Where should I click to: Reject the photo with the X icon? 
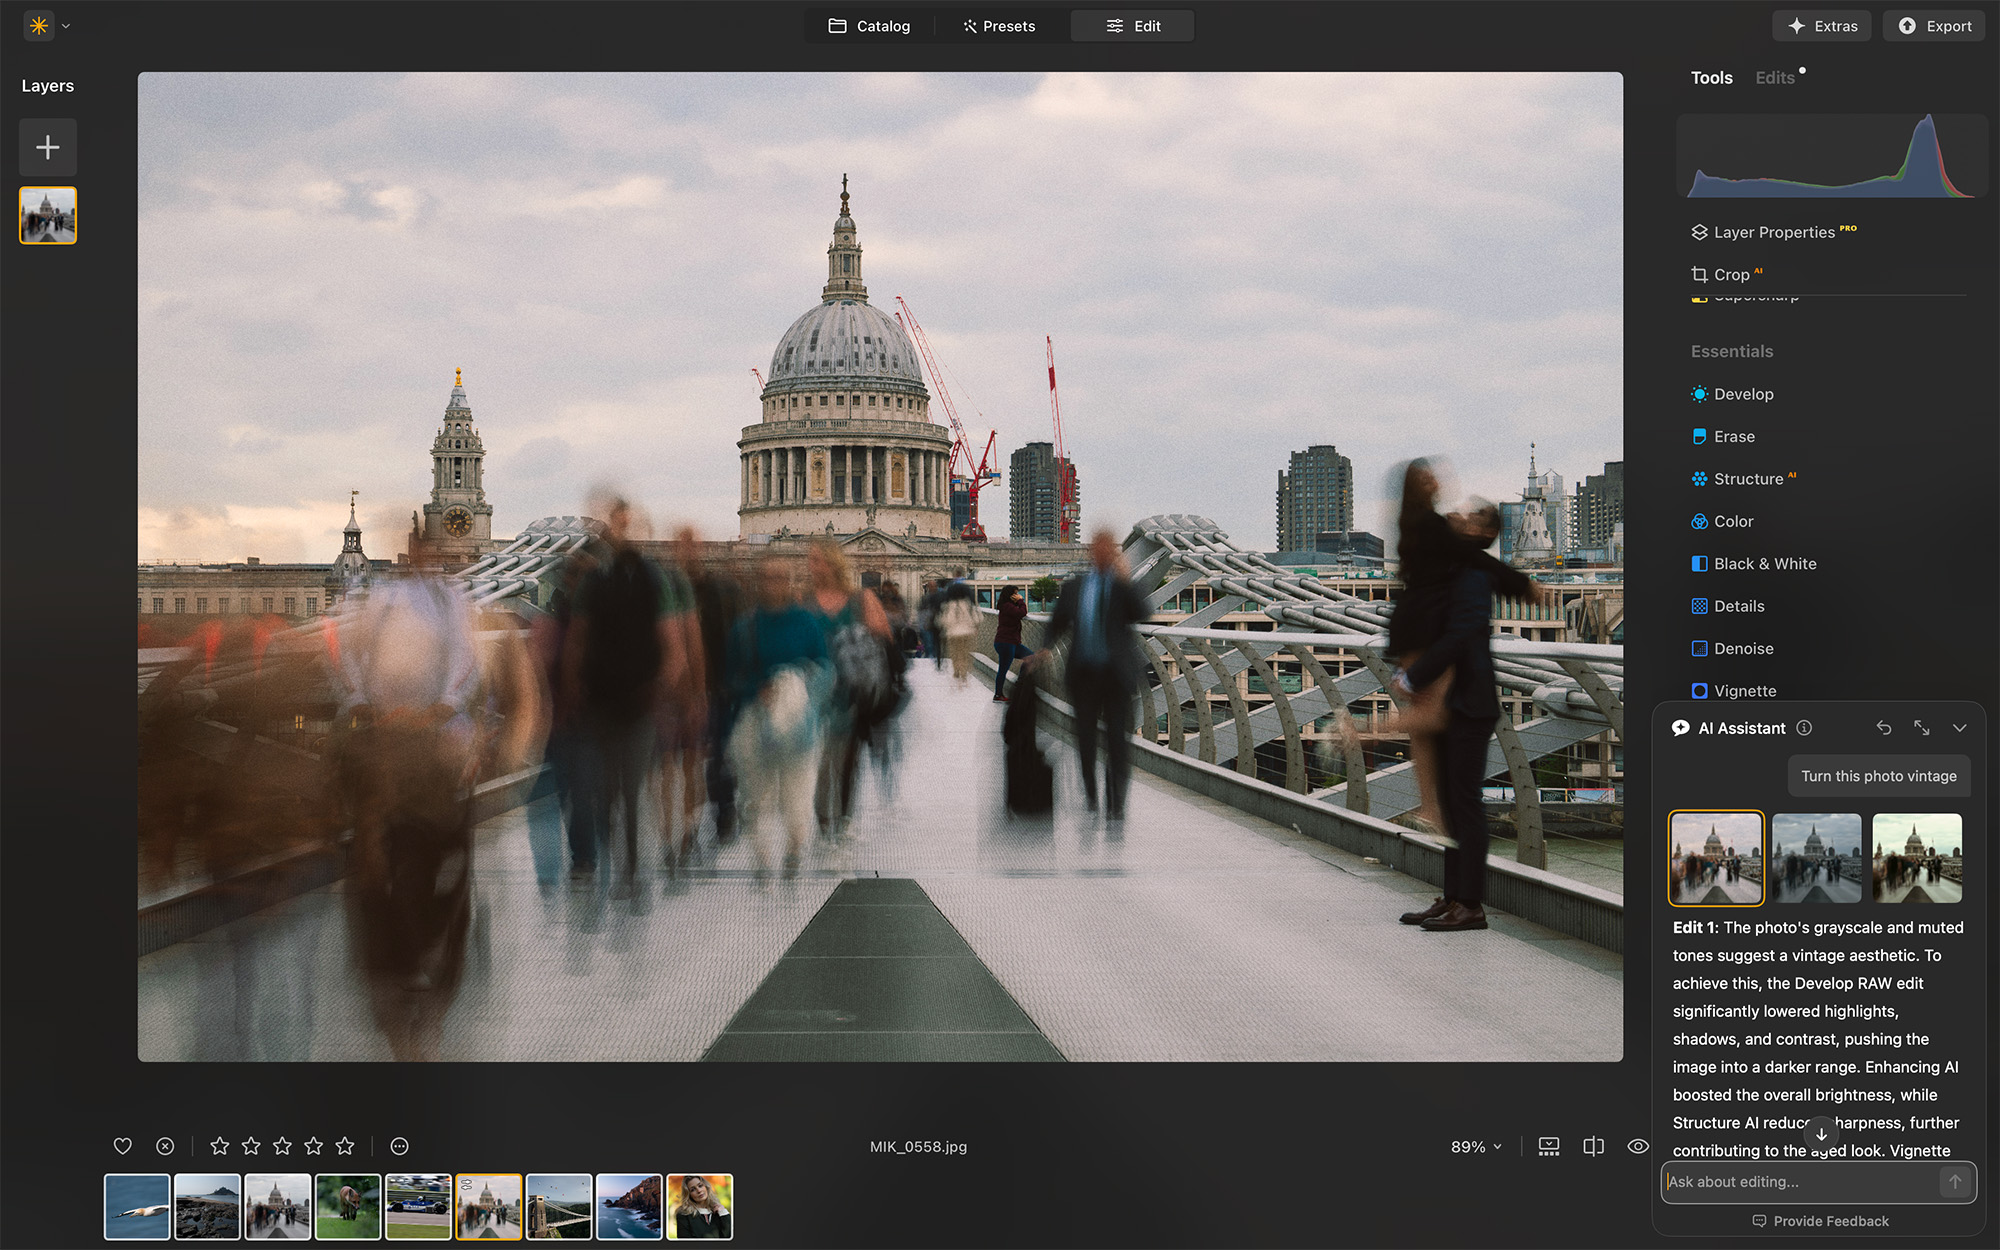click(165, 1146)
